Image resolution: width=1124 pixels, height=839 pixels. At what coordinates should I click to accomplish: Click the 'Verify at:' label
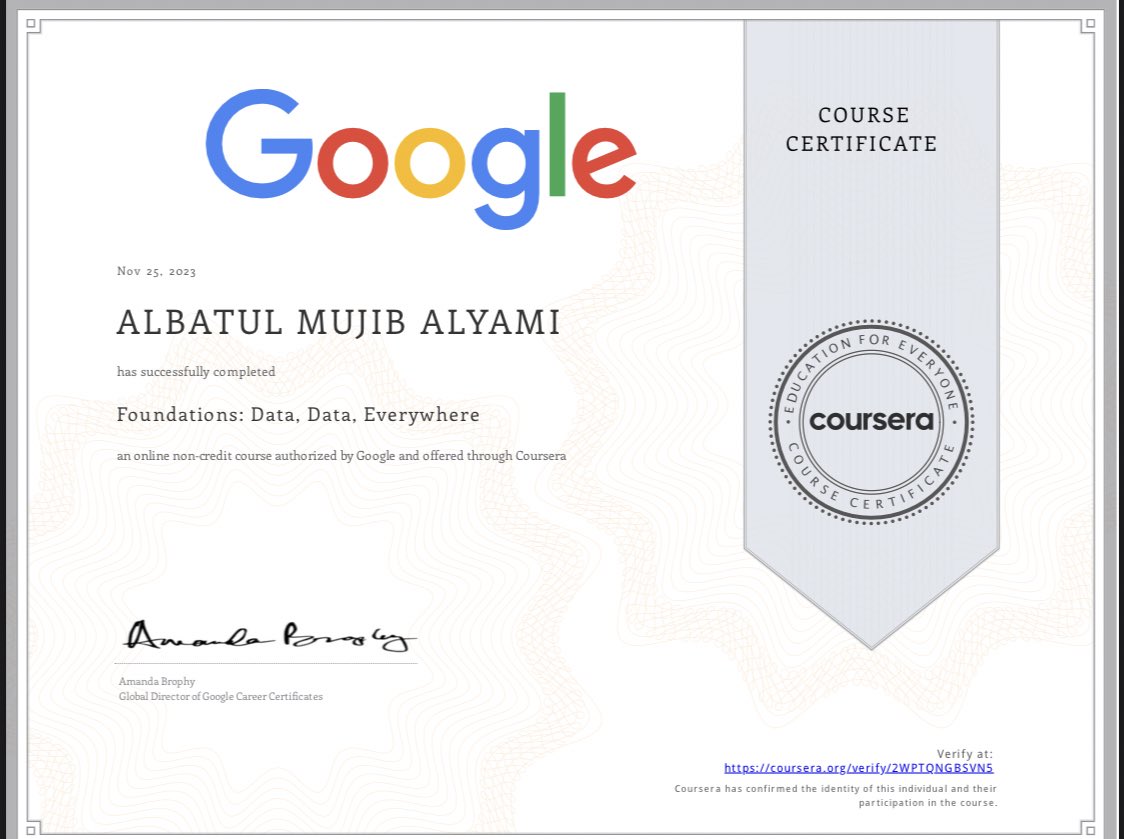coord(965,754)
